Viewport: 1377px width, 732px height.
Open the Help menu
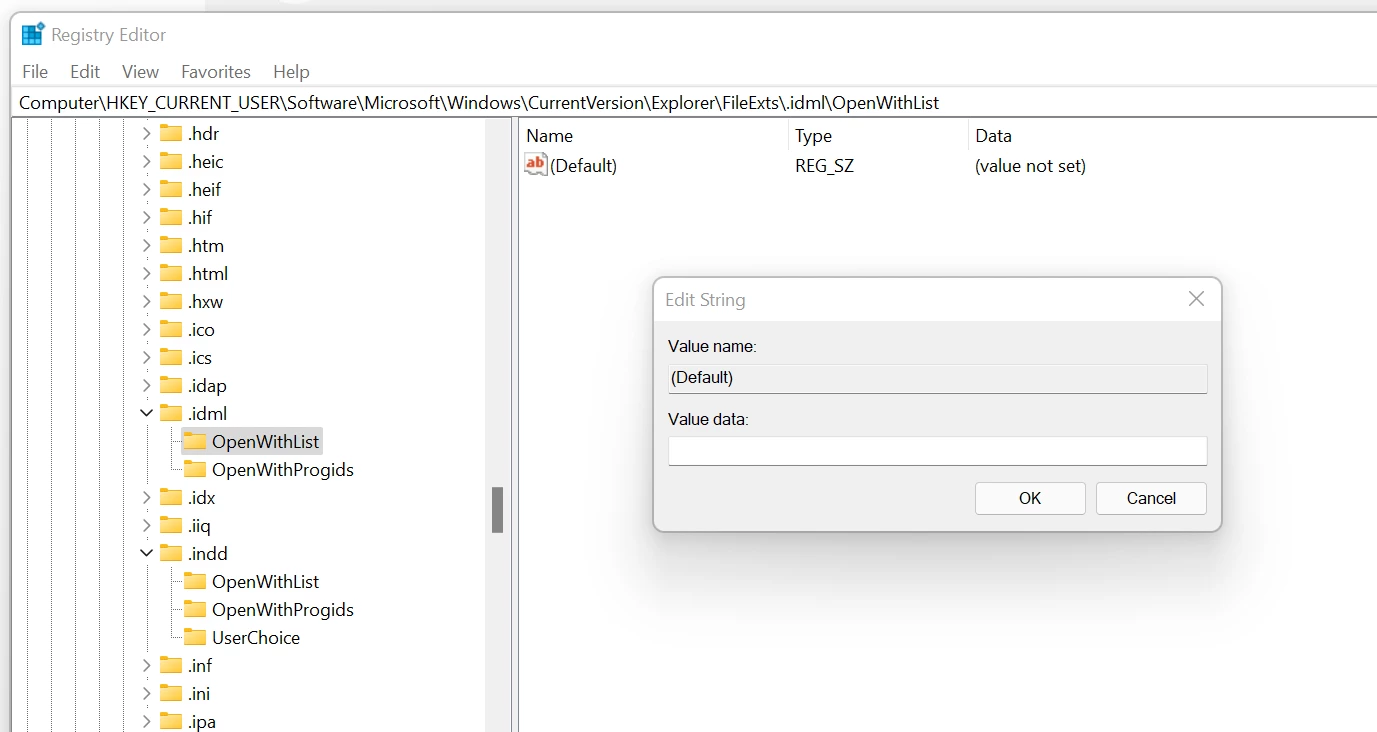[x=291, y=72]
